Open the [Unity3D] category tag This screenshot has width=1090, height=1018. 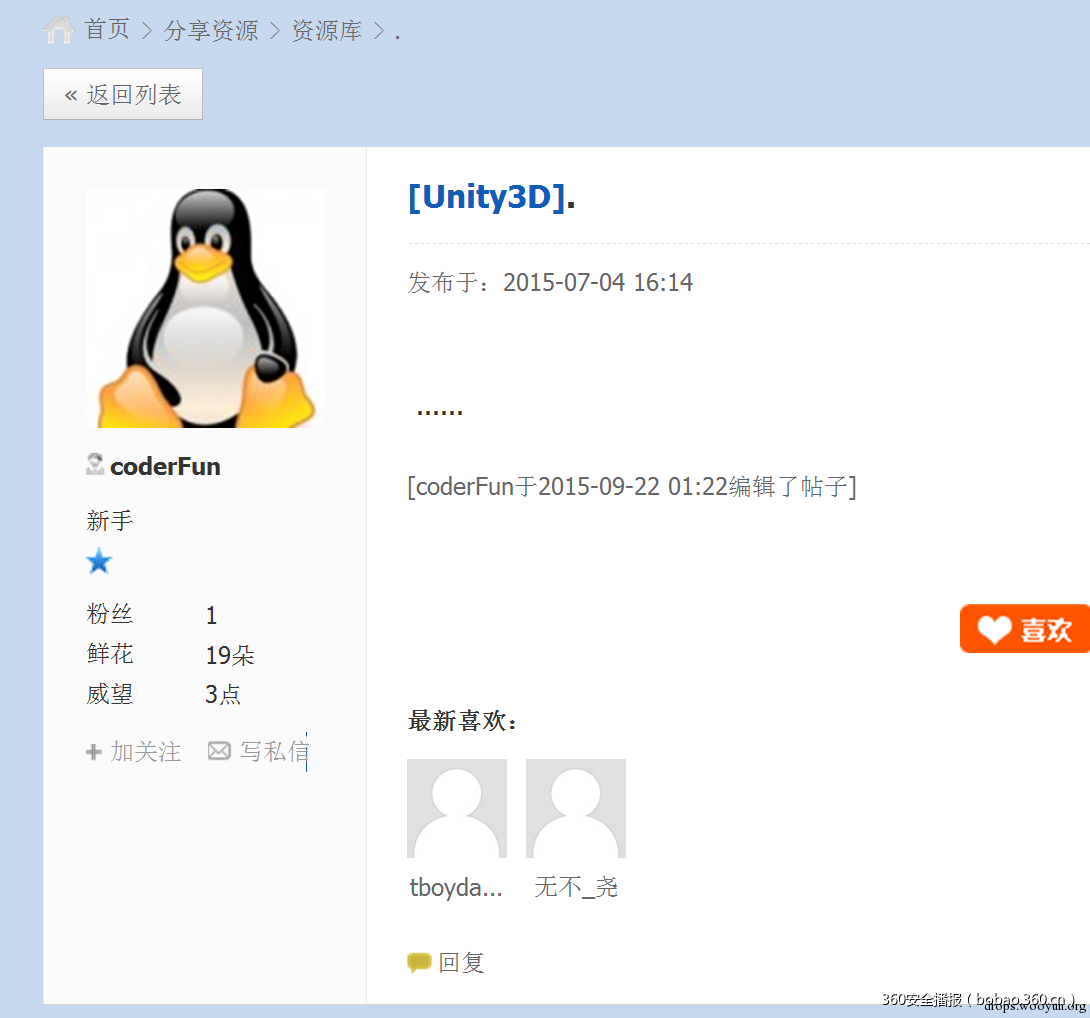pyautogui.click(x=487, y=197)
